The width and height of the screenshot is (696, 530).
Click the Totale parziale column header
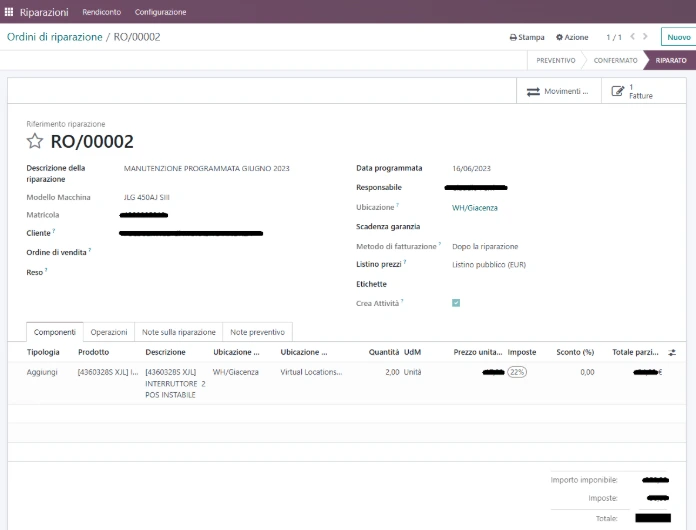point(635,352)
